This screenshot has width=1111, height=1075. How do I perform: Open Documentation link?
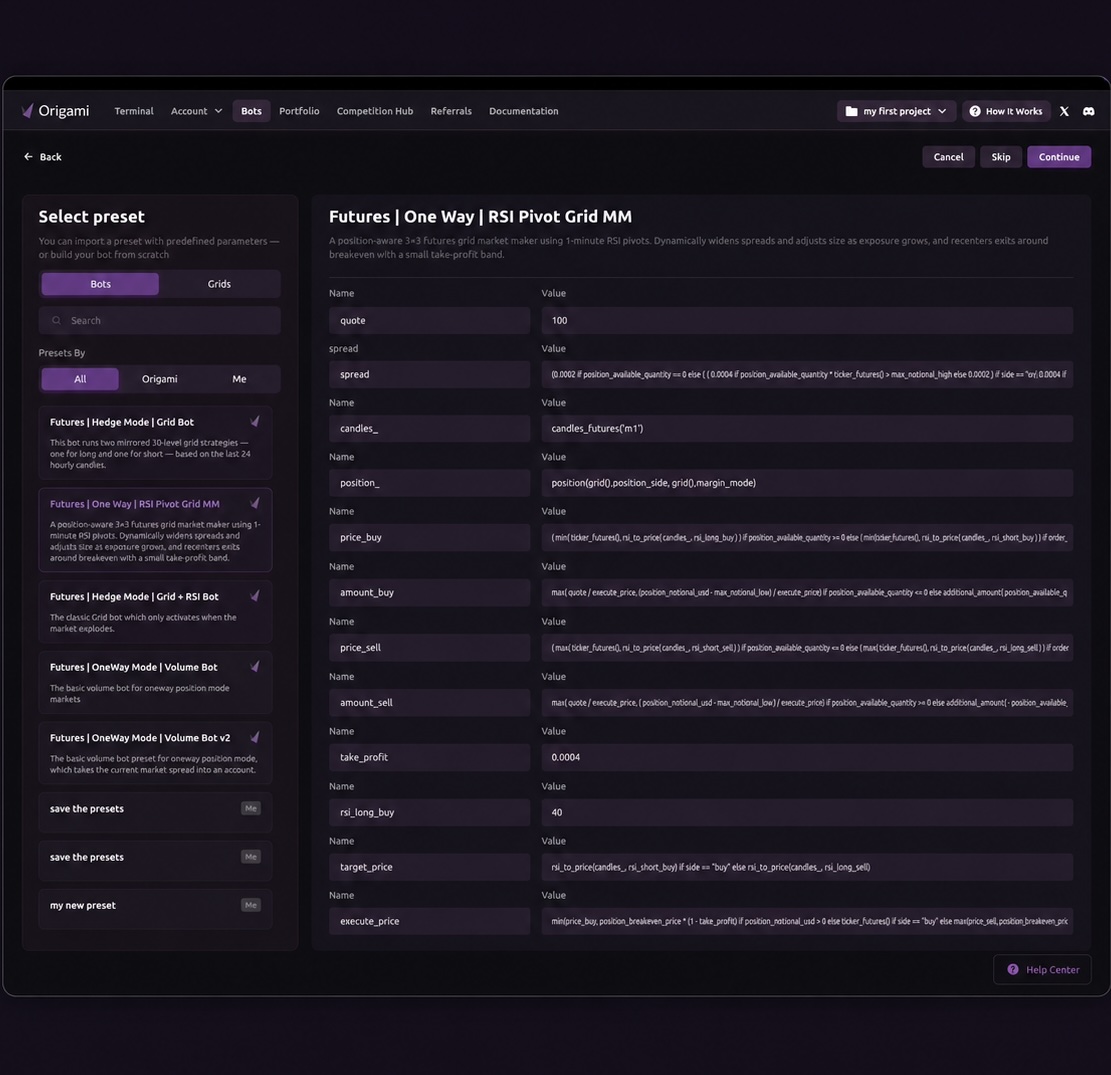(524, 111)
